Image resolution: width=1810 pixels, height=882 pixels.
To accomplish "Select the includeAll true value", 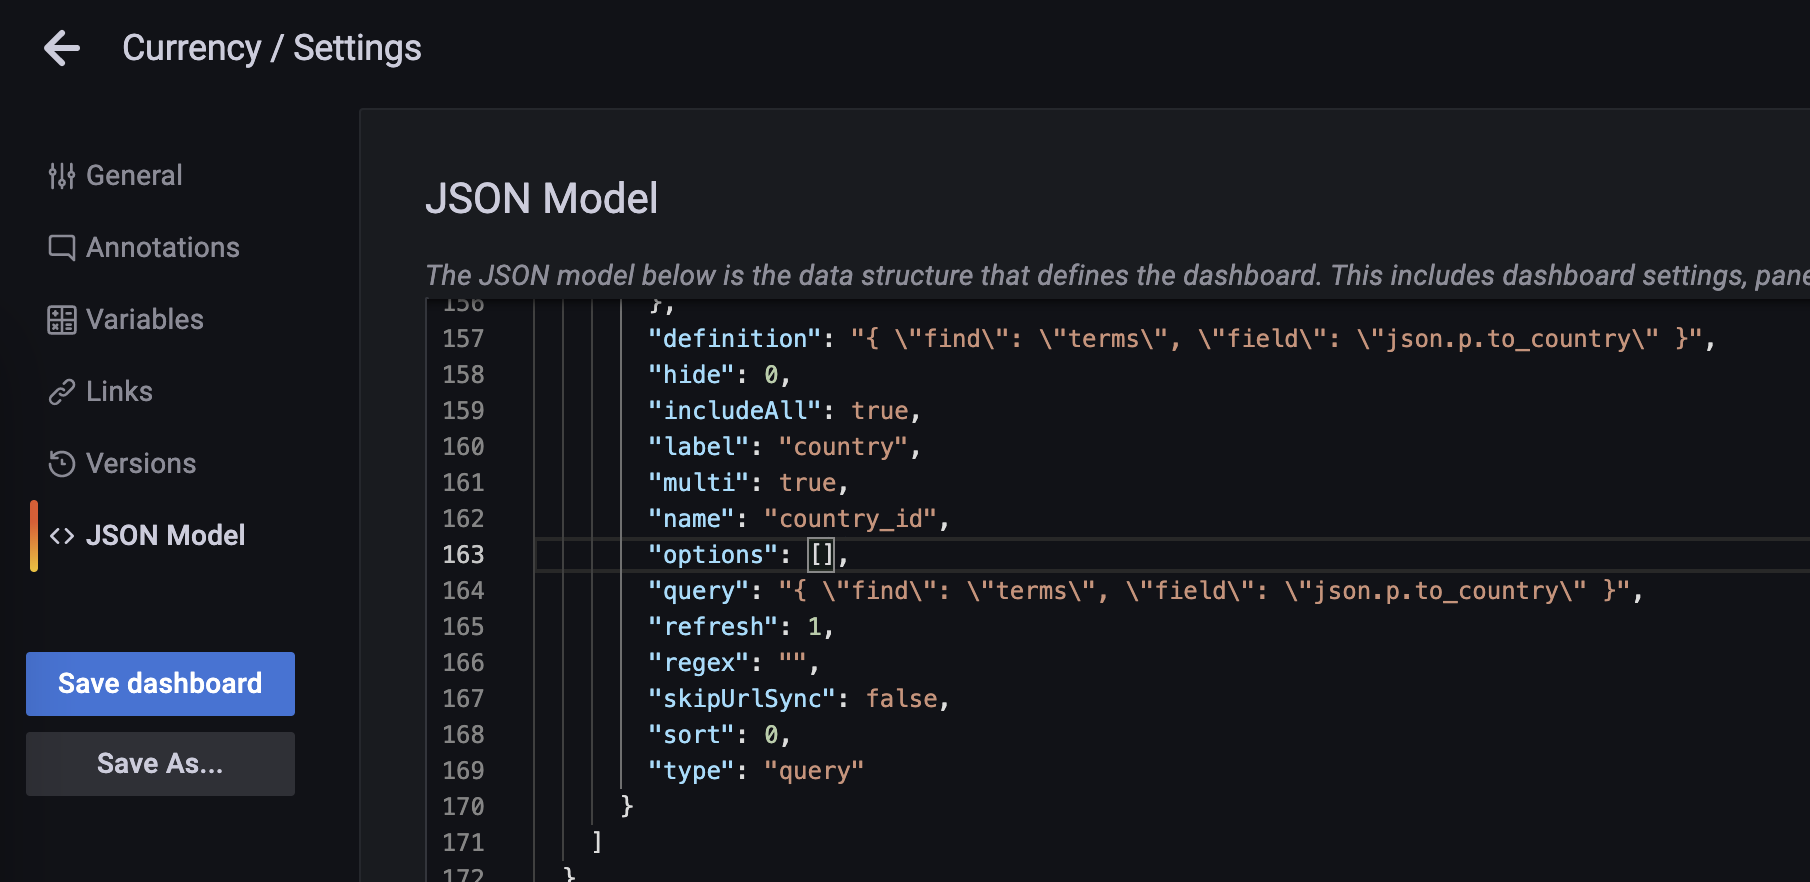I will pos(878,410).
